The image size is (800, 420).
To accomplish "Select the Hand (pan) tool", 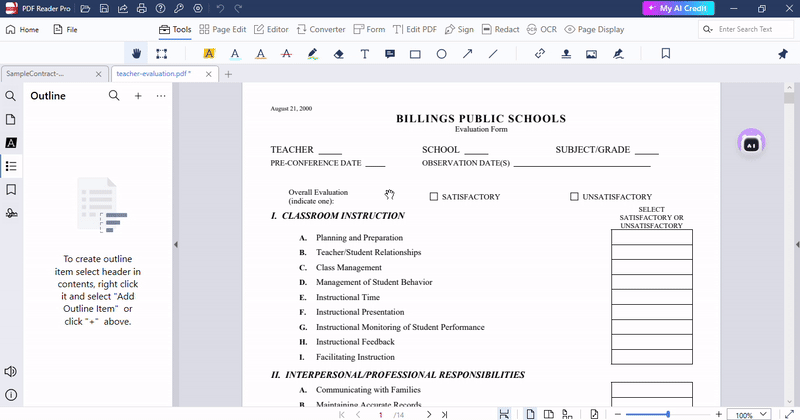I will click(x=136, y=54).
